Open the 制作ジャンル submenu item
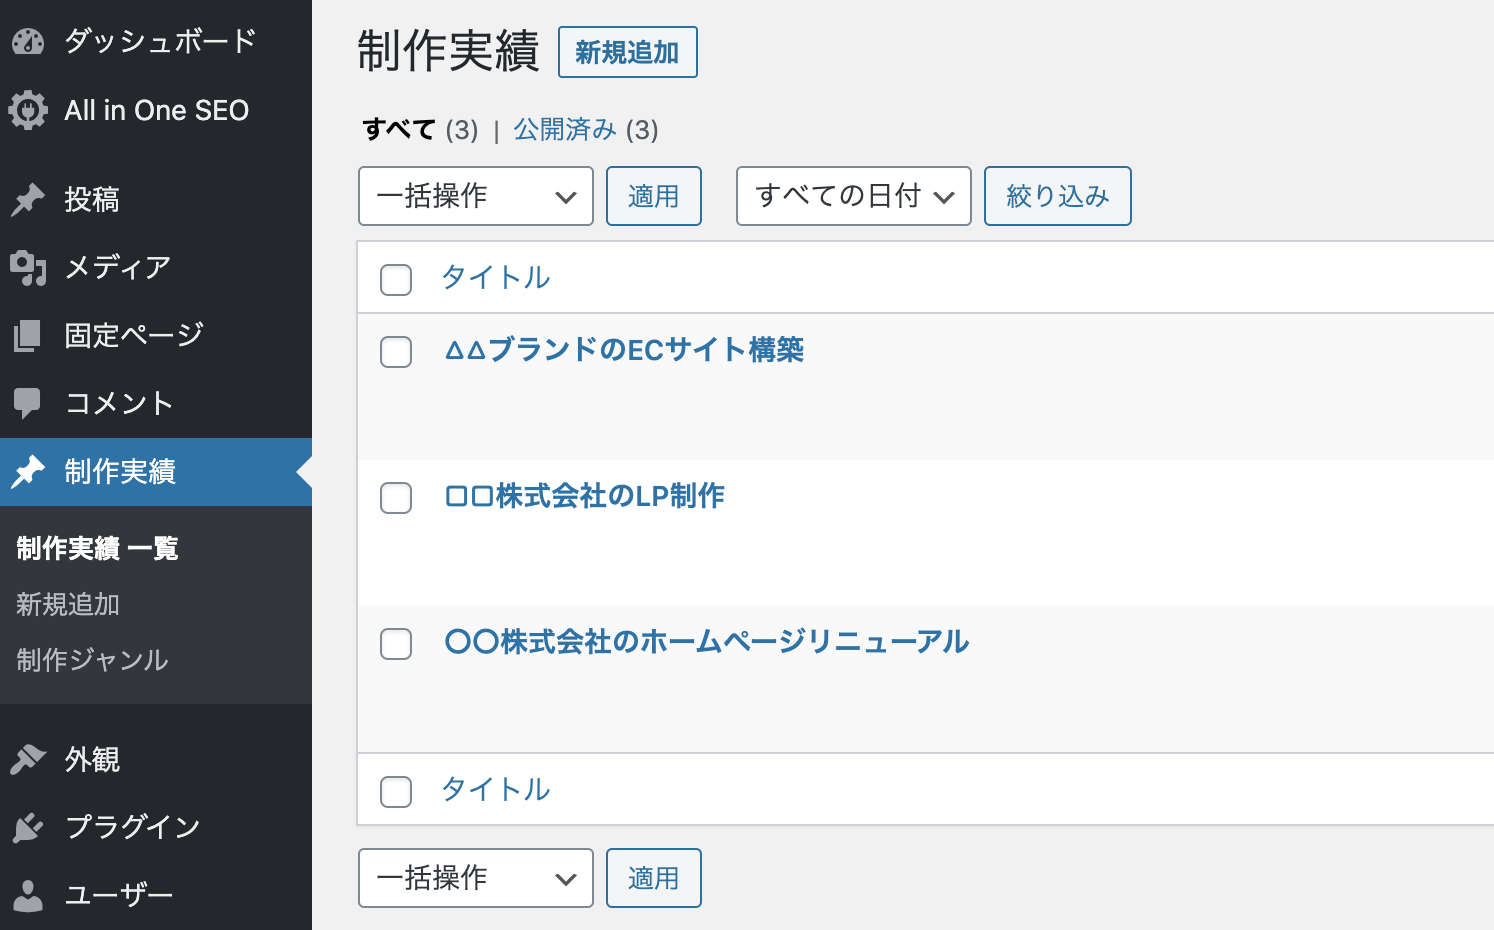 click(x=92, y=660)
